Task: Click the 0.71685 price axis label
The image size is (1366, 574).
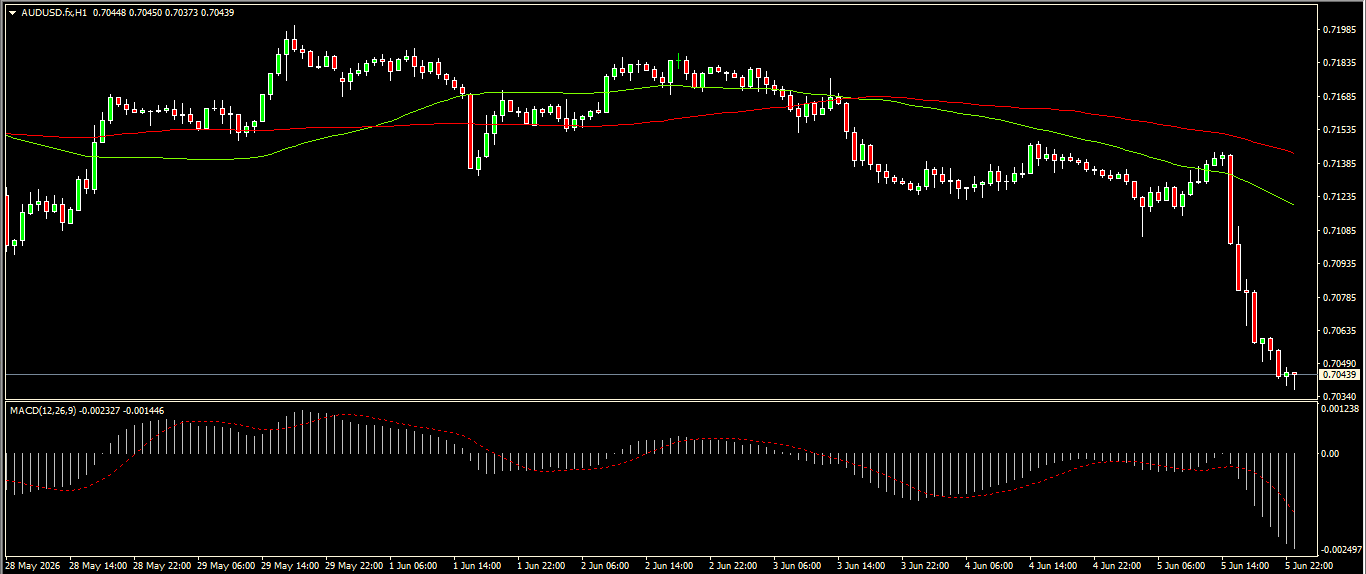Action: (1338, 97)
